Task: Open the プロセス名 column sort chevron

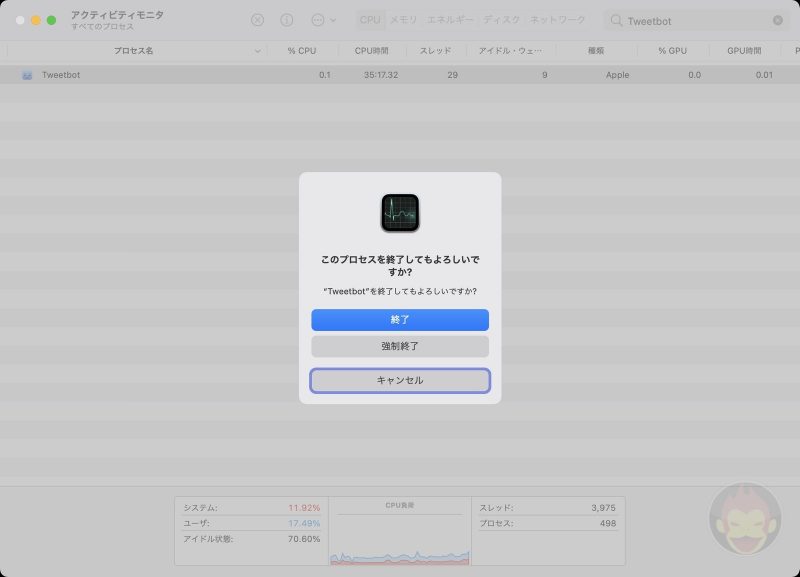Action: tap(257, 50)
